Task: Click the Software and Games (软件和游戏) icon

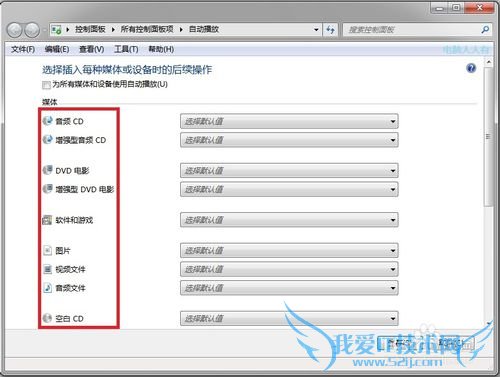Action: (47, 220)
